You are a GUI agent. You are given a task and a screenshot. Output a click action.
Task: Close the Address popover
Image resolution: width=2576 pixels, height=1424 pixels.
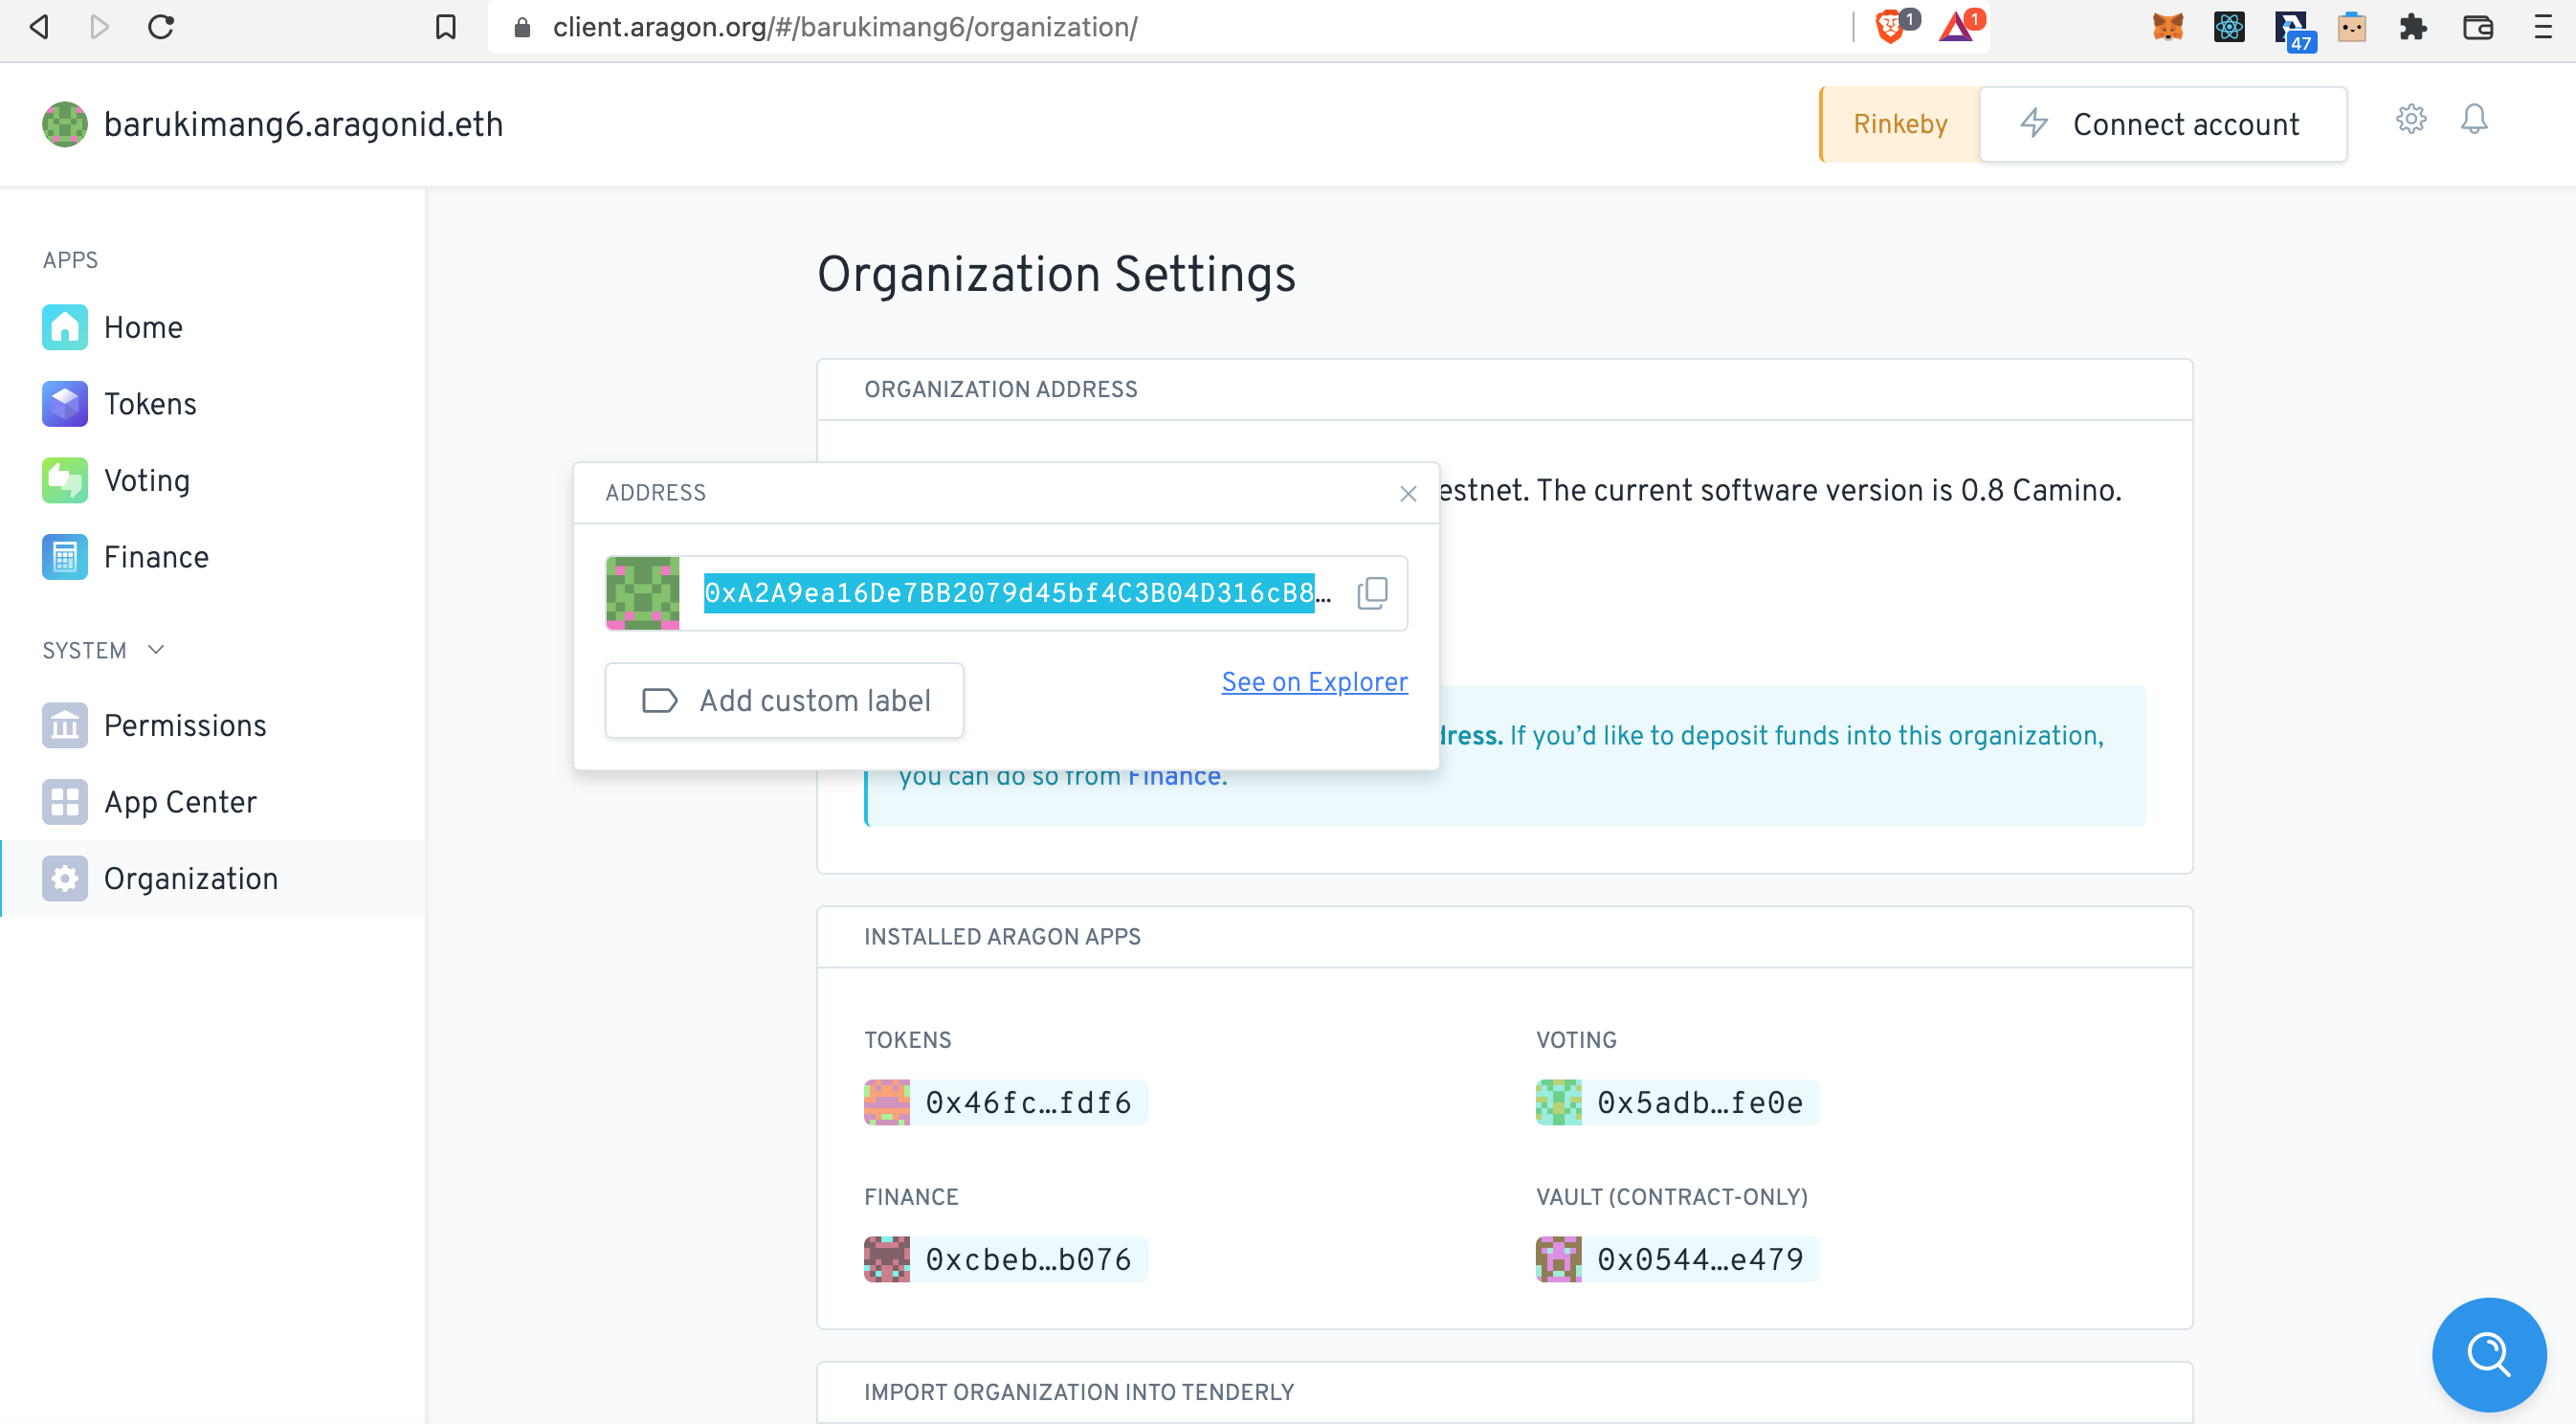(x=1408, y=493)
